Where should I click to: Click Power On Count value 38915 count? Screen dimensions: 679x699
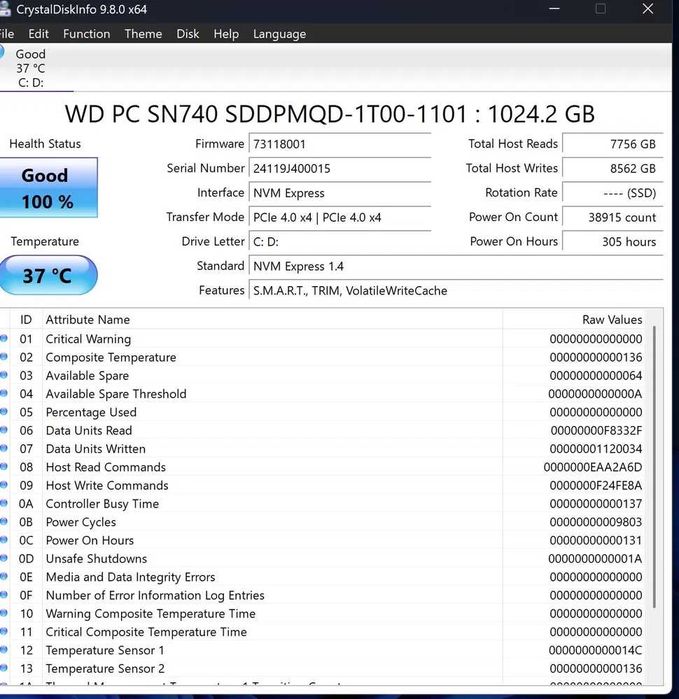pyautogui.click(x=613, y=218)
